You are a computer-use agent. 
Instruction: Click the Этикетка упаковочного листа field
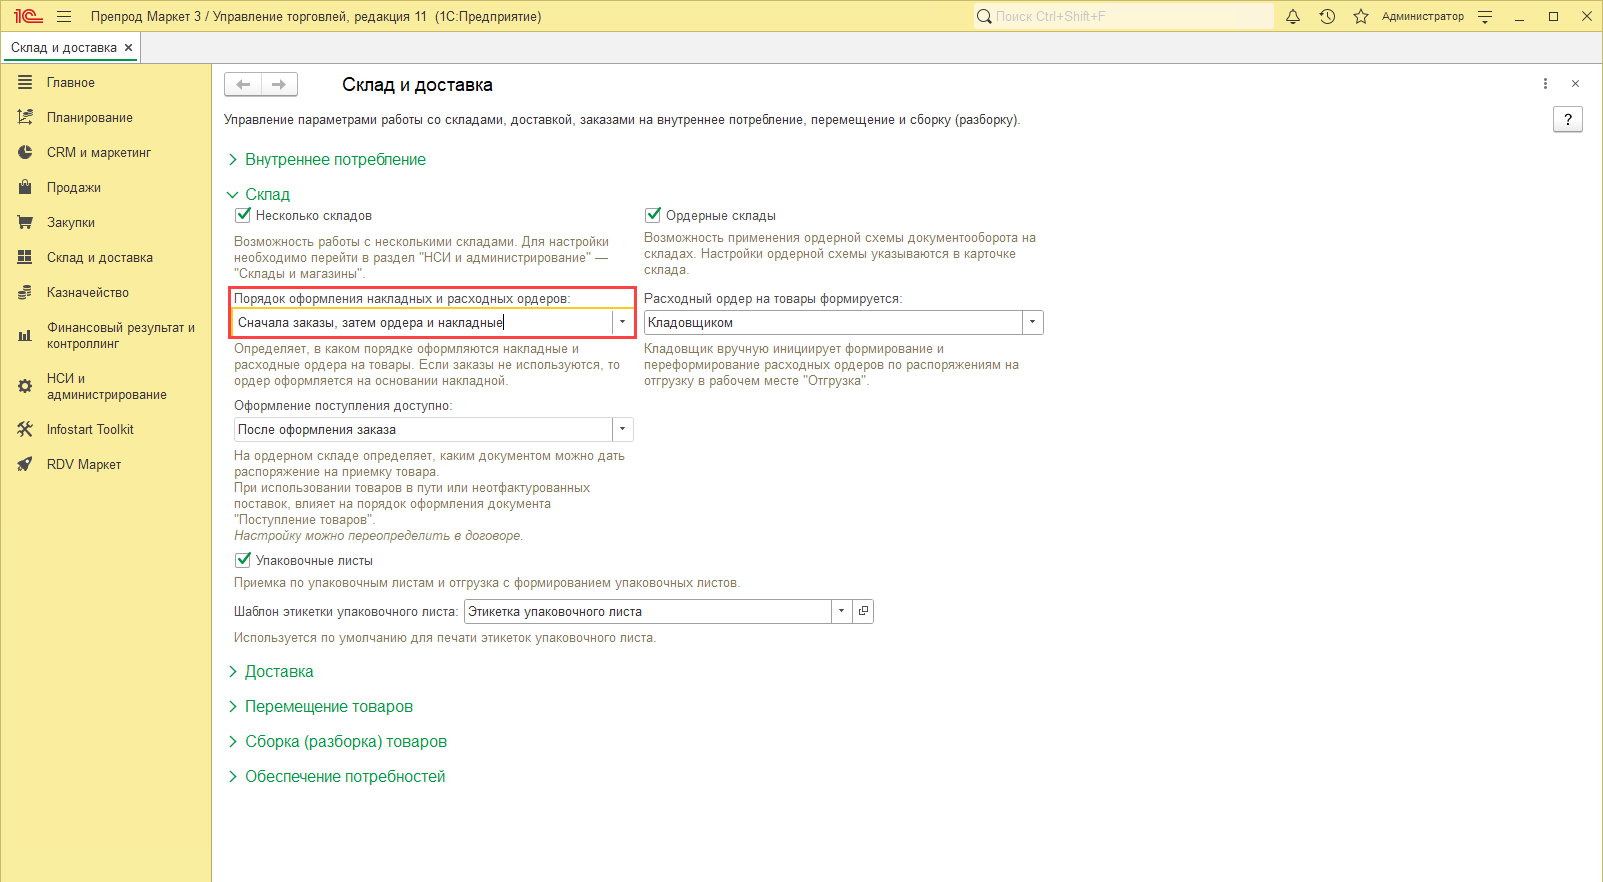point(648,611)
